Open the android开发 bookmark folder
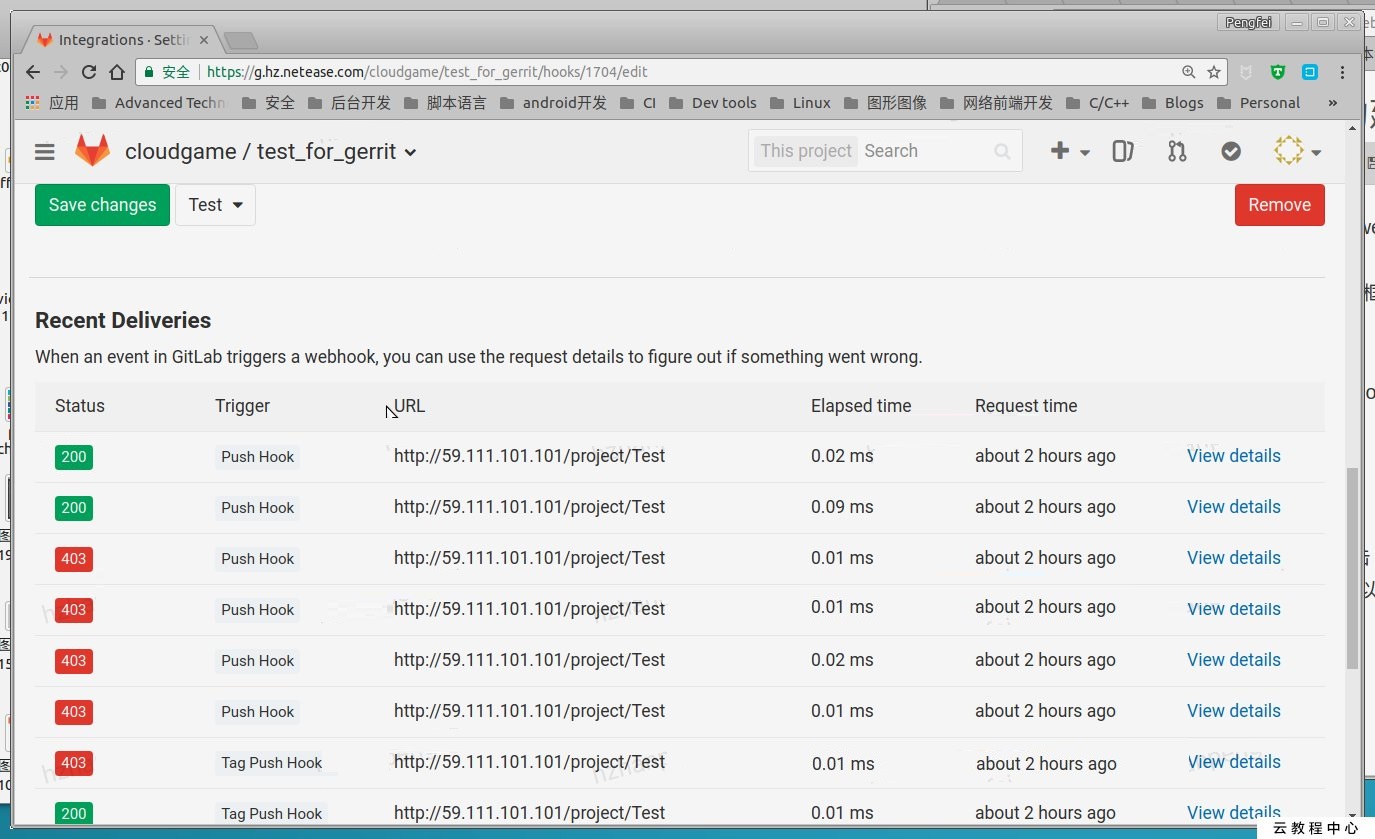 (553, 102)
